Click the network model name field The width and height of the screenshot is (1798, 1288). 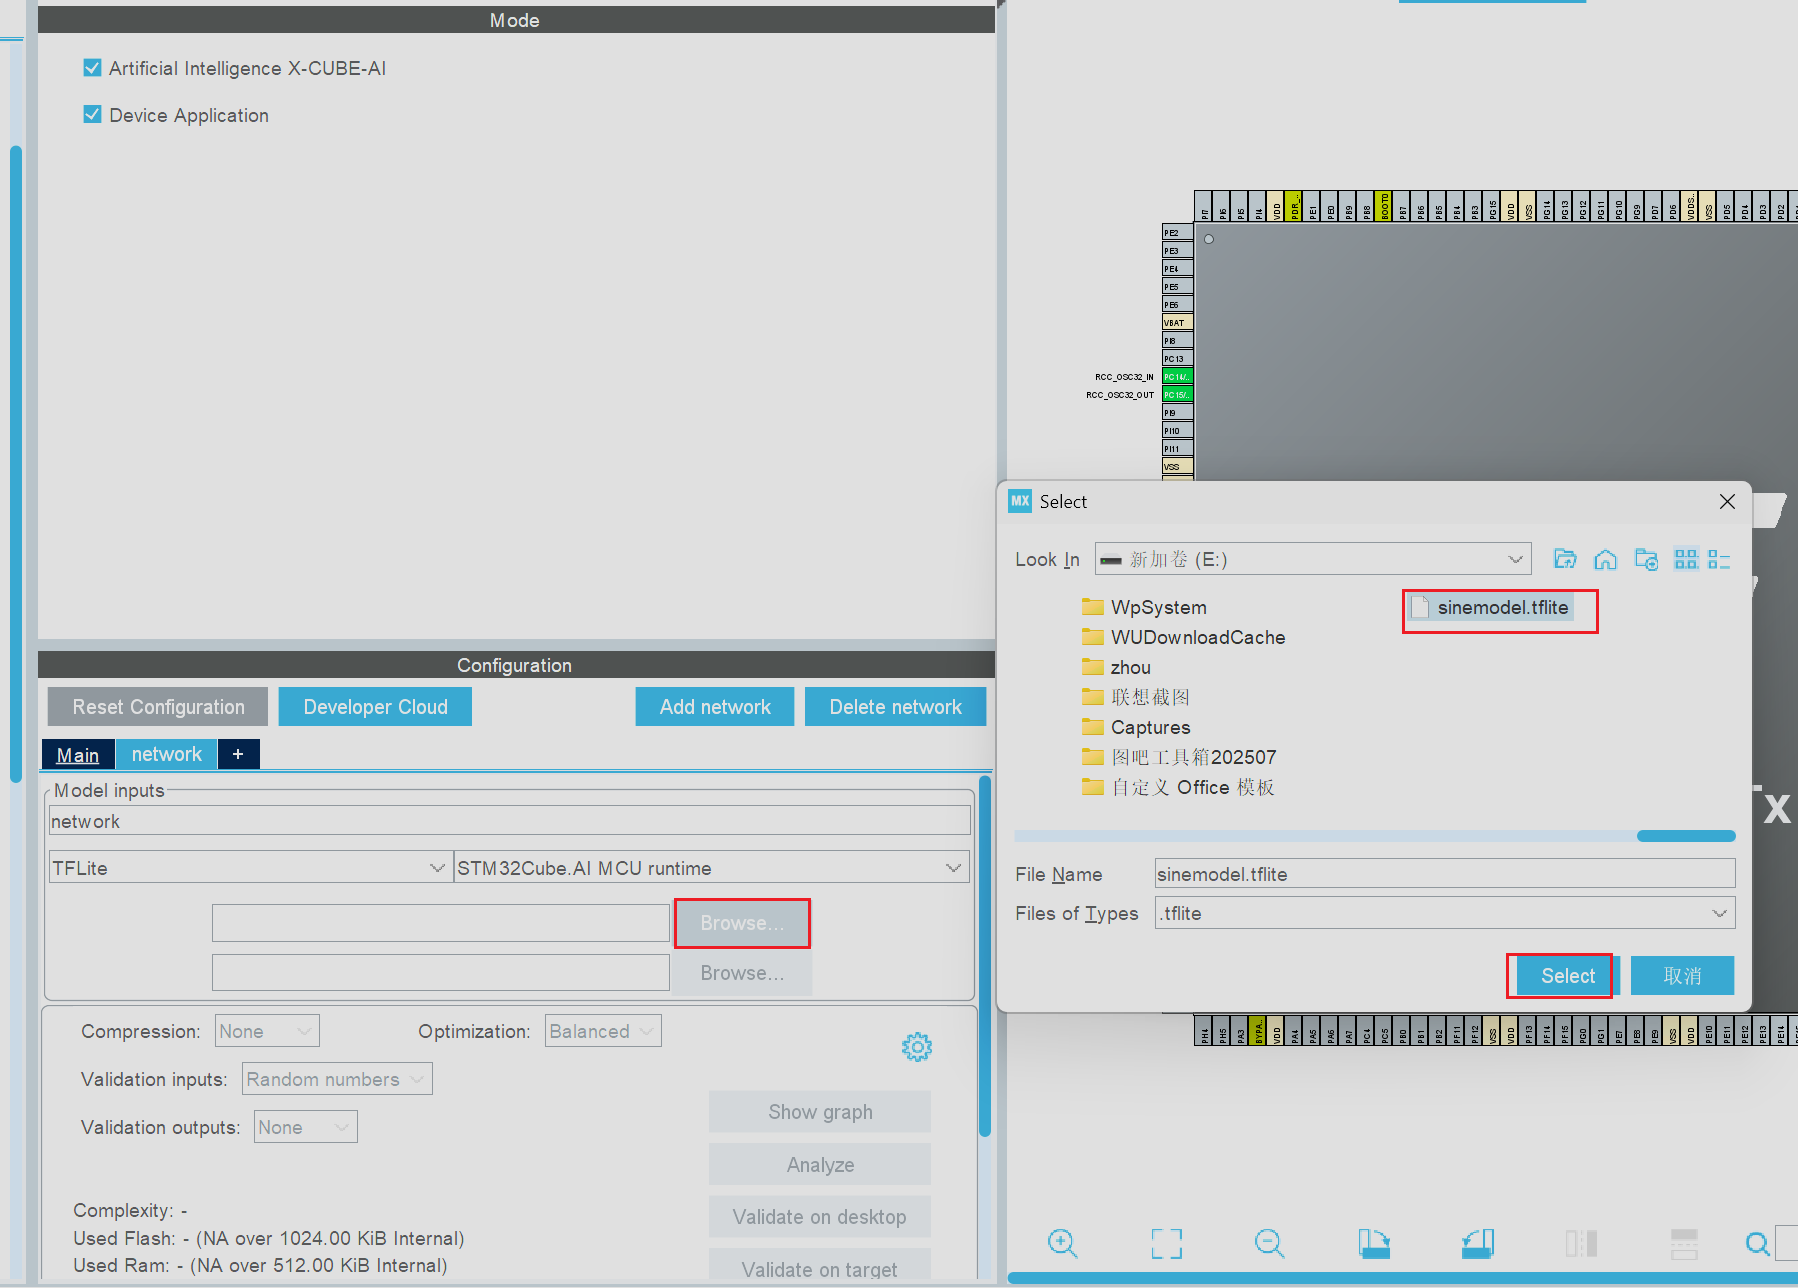pyautogui.click(x=510, y=821)
